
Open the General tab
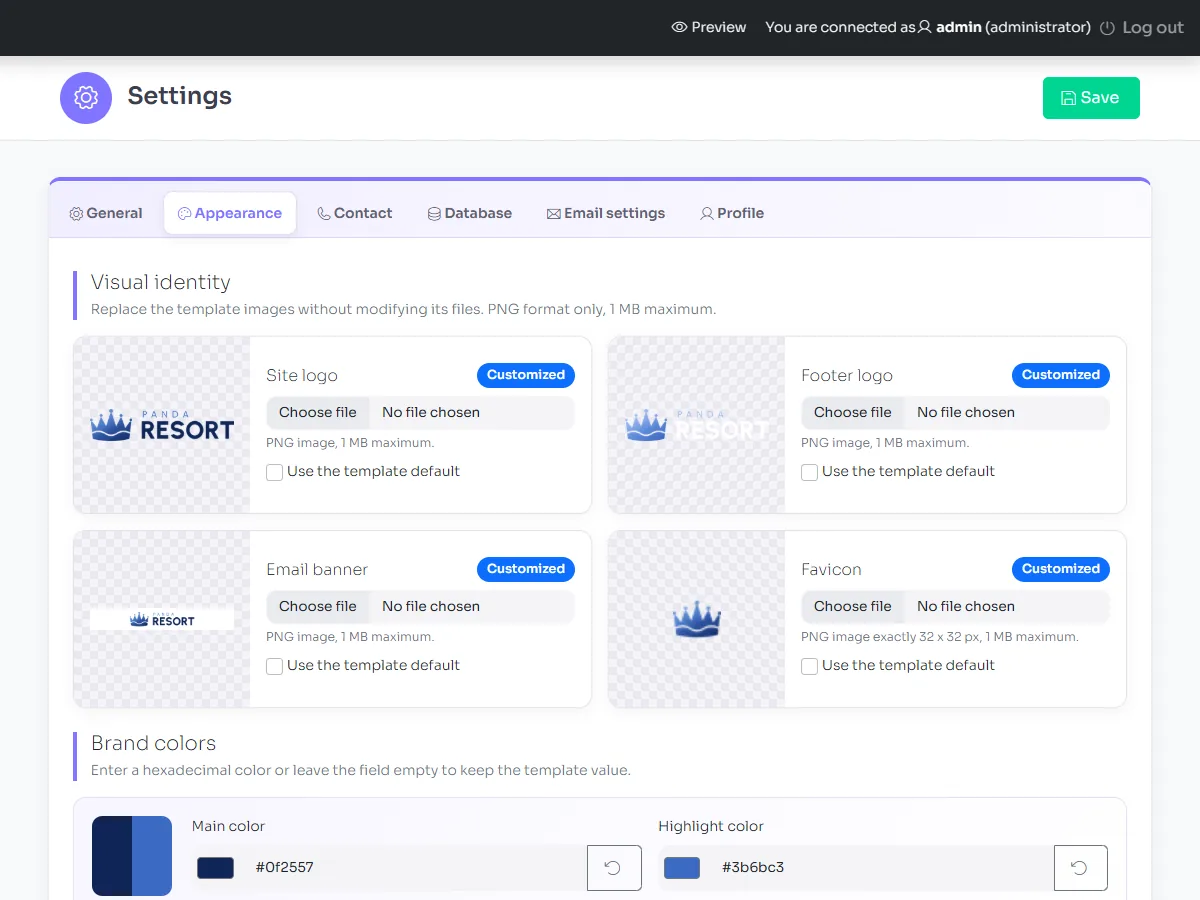tap(106, 213)
